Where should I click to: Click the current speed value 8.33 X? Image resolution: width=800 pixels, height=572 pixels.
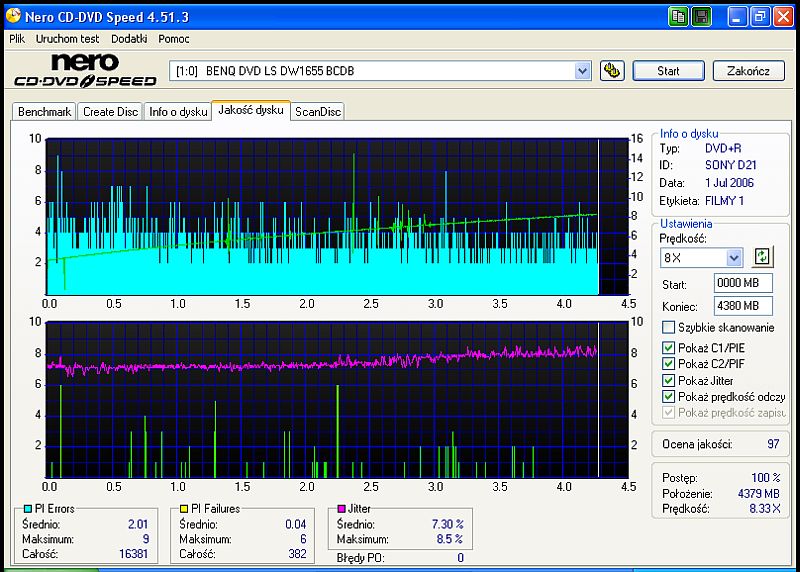pyautogui.click(x=765, y=508)
